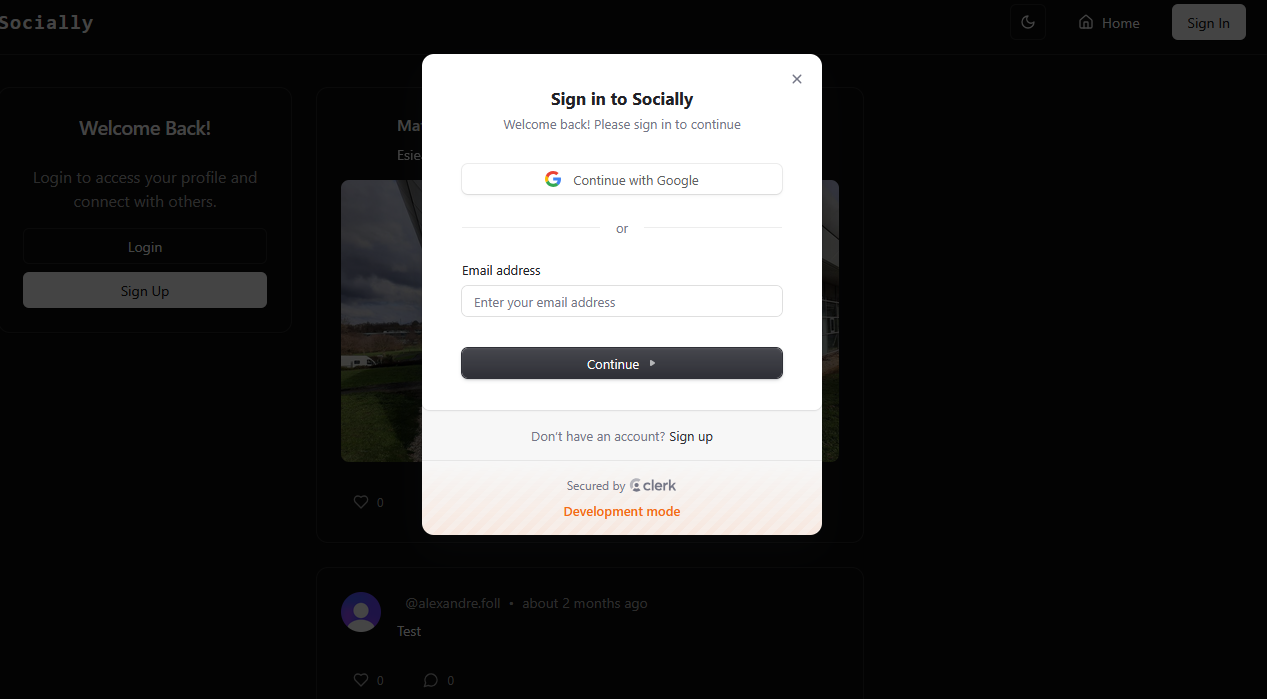Open the @alexandre.foll profile link

pos(452,603)
